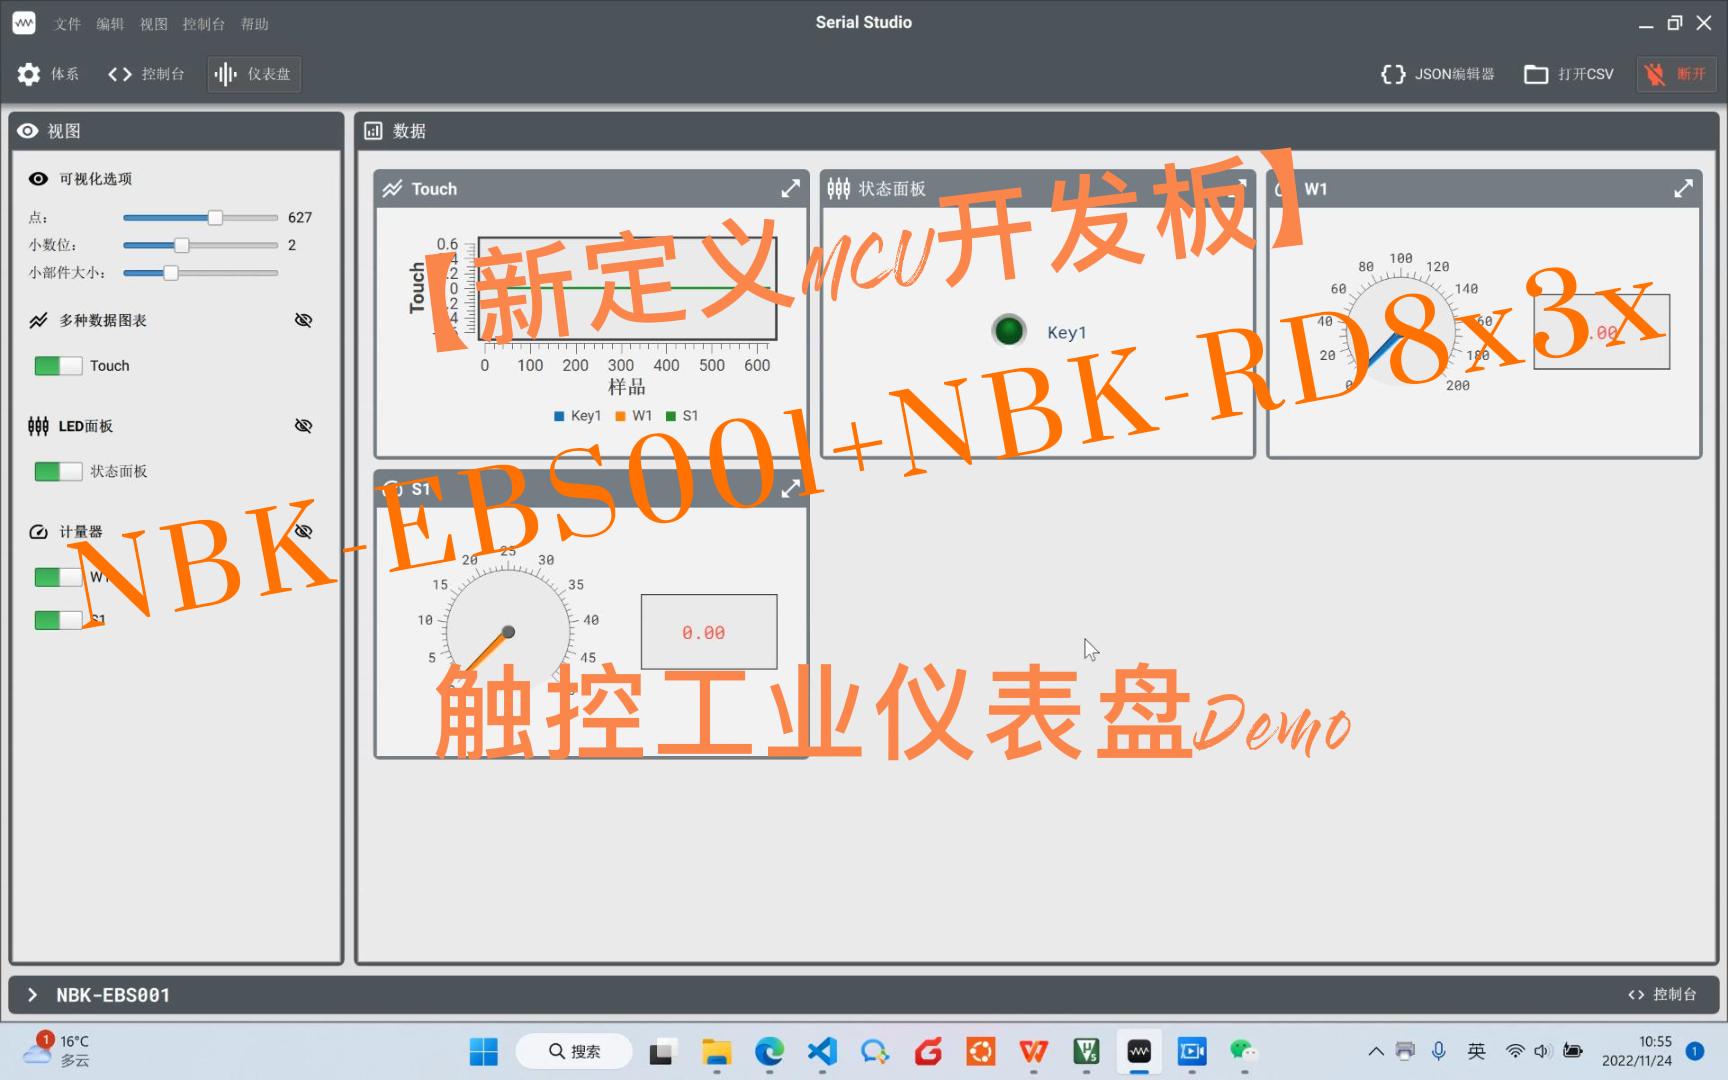The width and height of the screenshot is (1728, 1080).
Task: Open File Explorer from taskbar
Action: click(716, 1051)
